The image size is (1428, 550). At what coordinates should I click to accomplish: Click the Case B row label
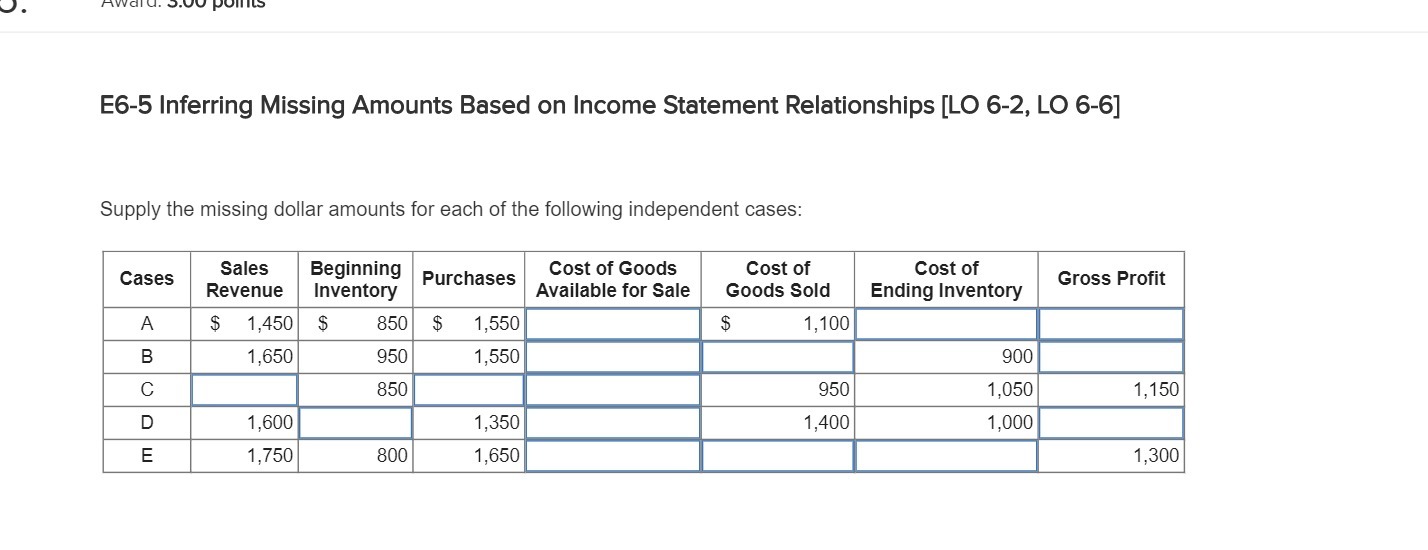tap(147, 356)
